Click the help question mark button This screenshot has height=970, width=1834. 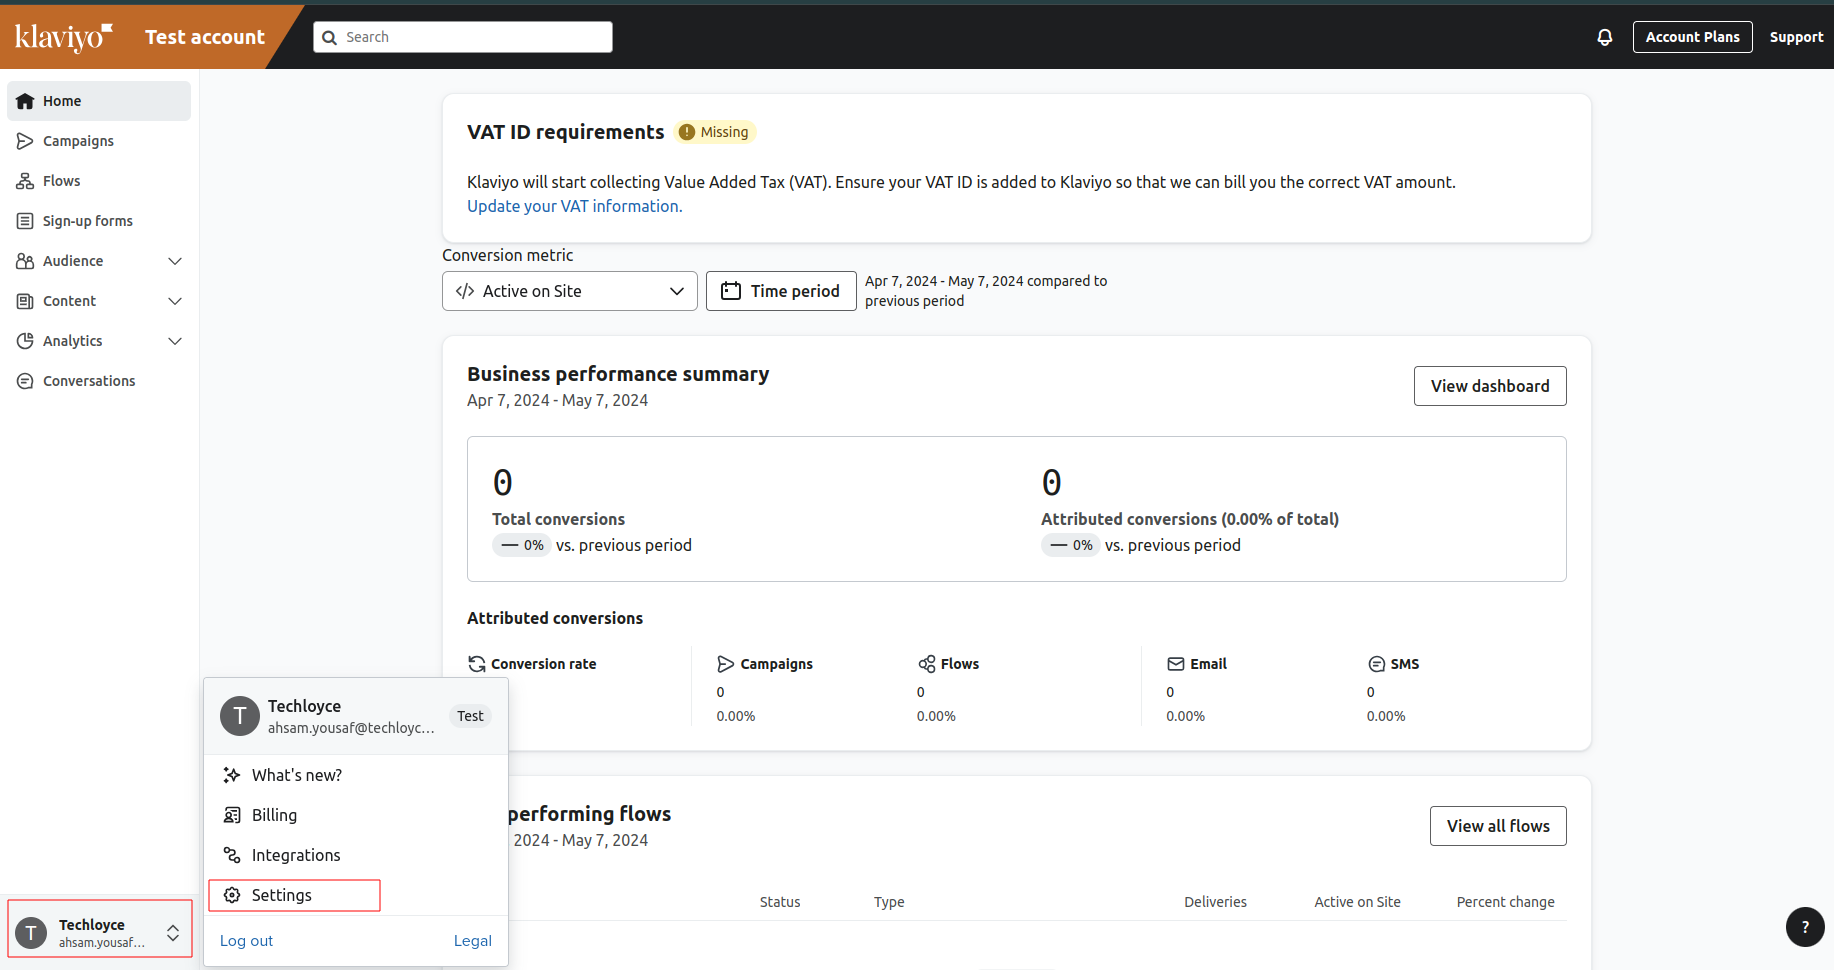(1805, 927)
